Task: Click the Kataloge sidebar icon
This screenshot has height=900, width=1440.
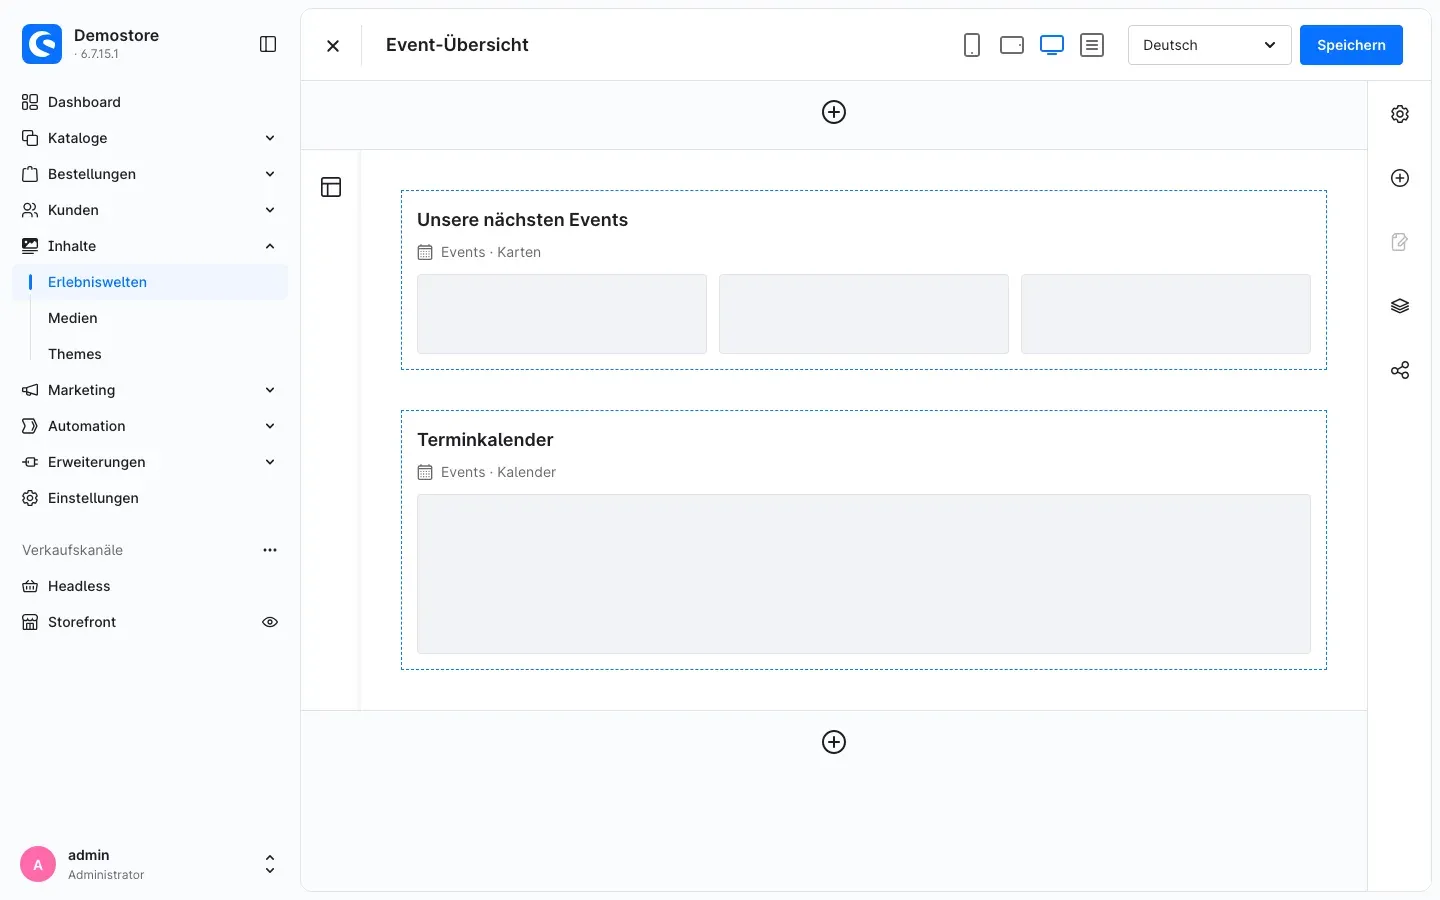Action: 30,138
